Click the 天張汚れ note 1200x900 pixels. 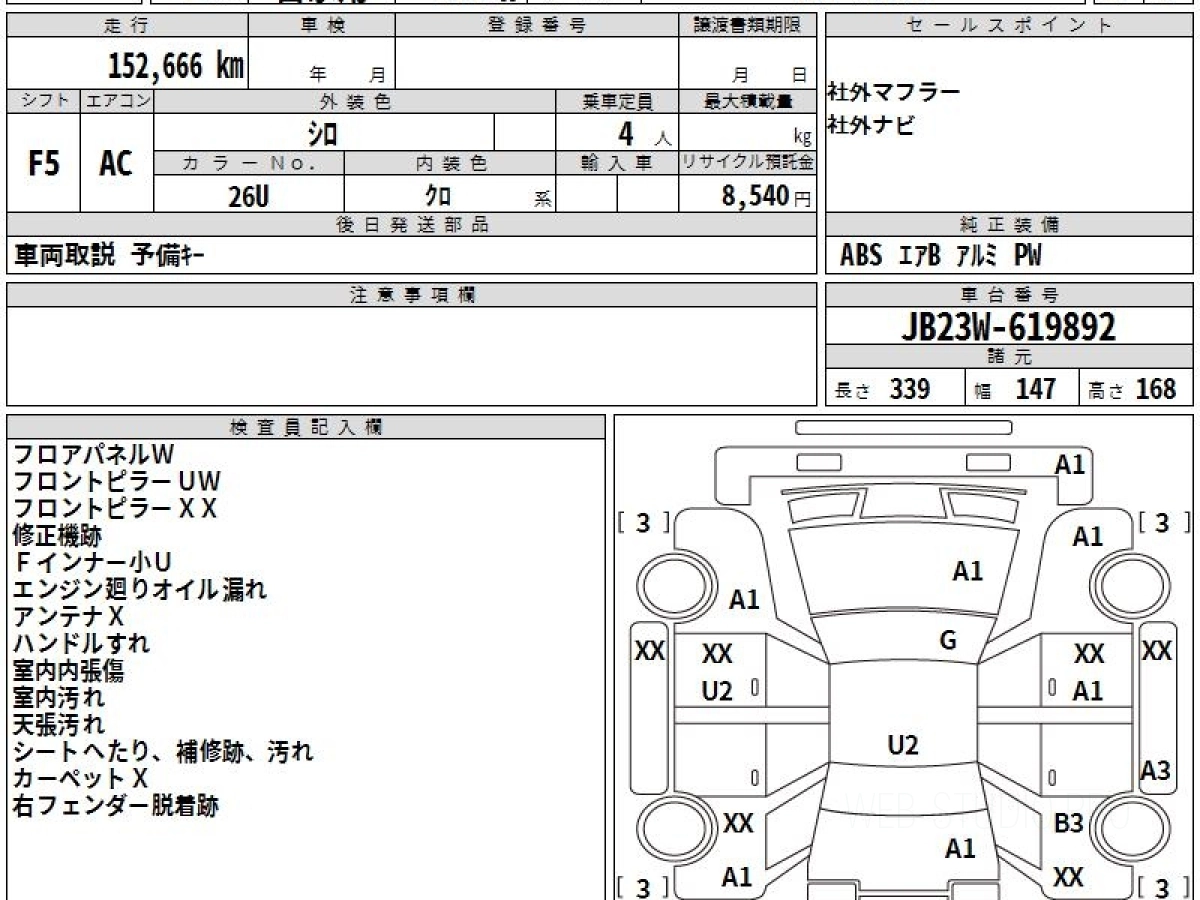[58, 724]
